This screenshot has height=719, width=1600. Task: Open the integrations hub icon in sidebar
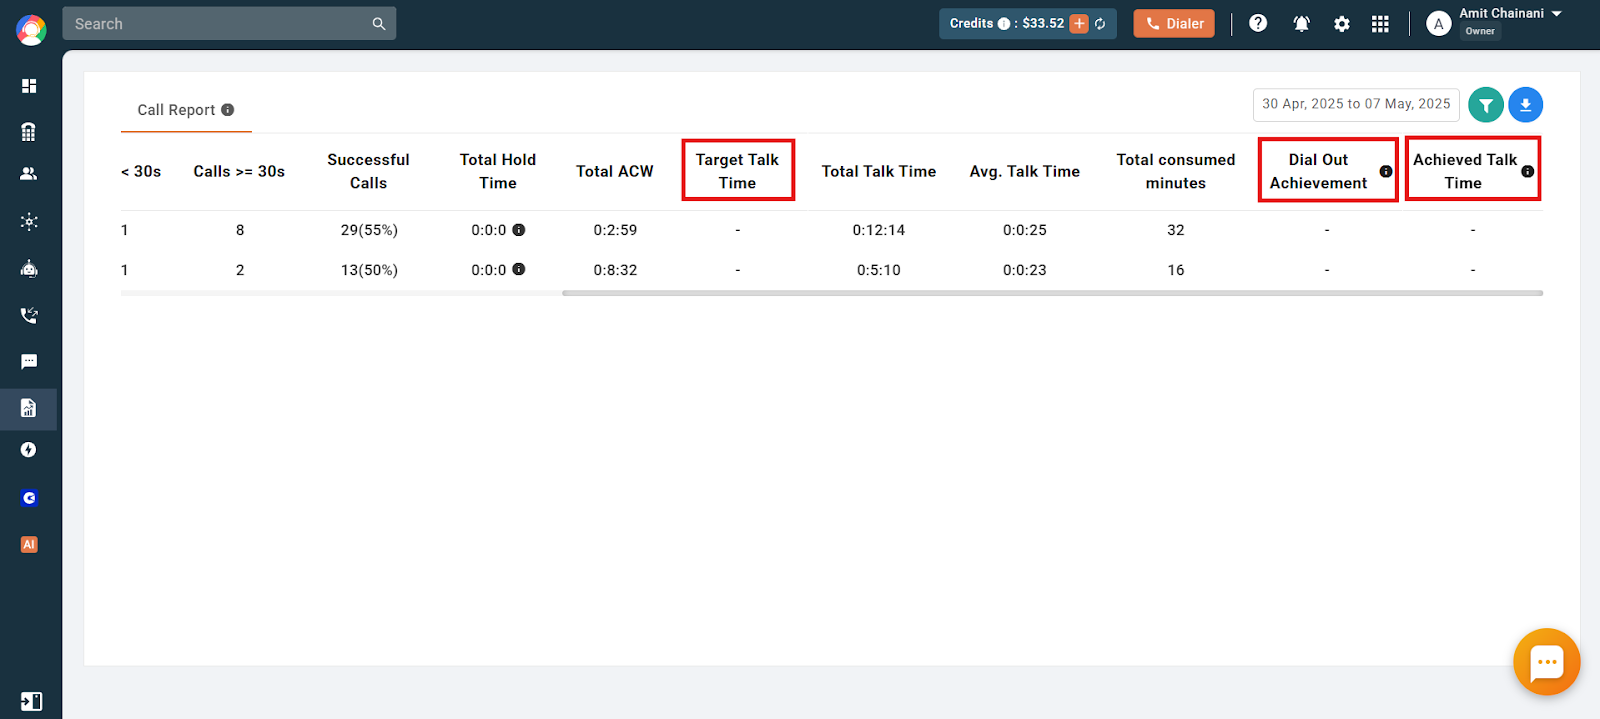pos(29,222)
